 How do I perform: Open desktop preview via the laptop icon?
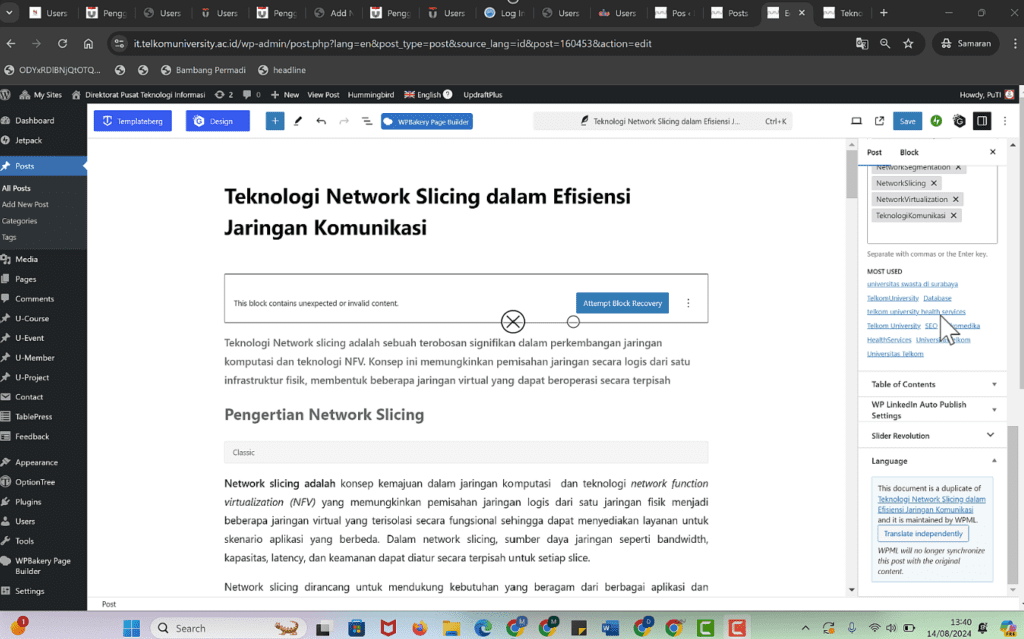pos(856,120)
